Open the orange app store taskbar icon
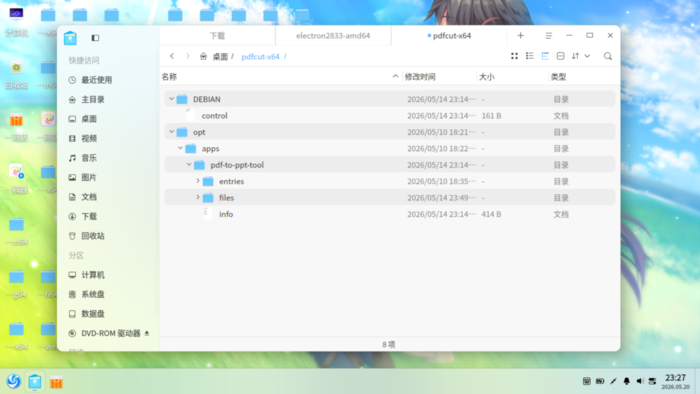Viewport: 700px width, 394px height. click(x=56, y=382)
